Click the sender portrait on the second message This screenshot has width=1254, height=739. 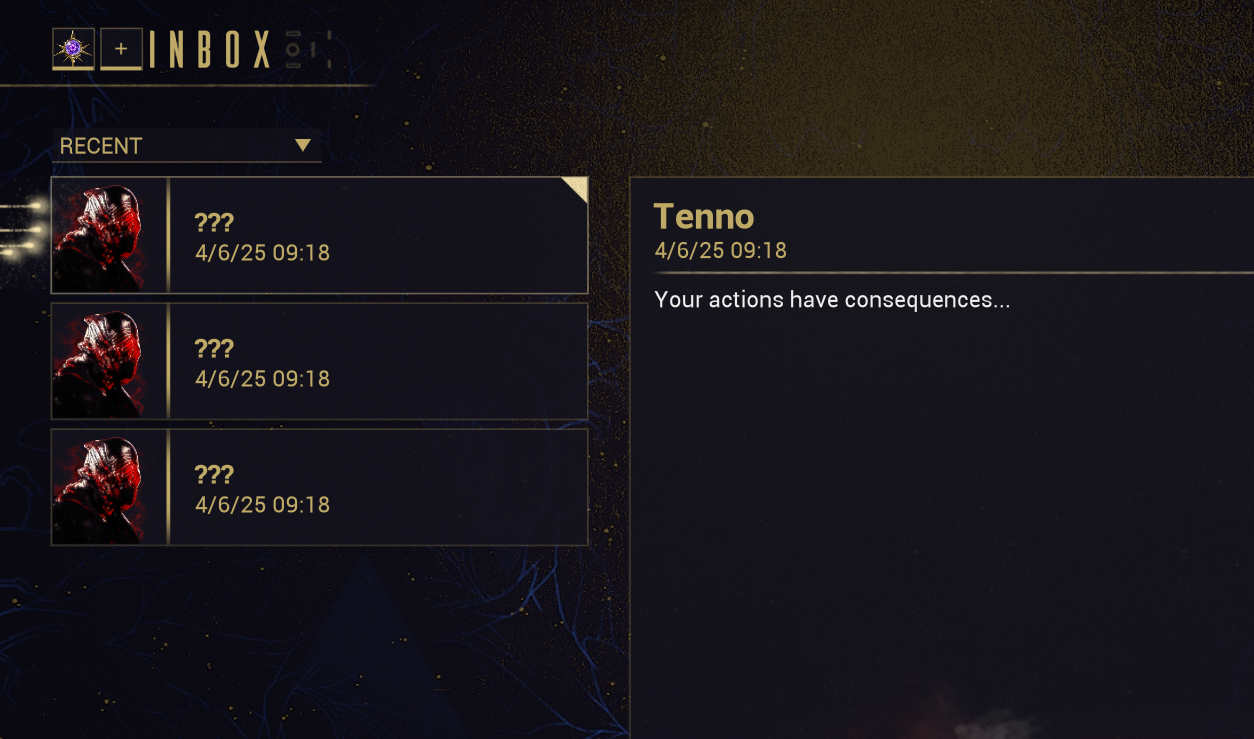99,362
